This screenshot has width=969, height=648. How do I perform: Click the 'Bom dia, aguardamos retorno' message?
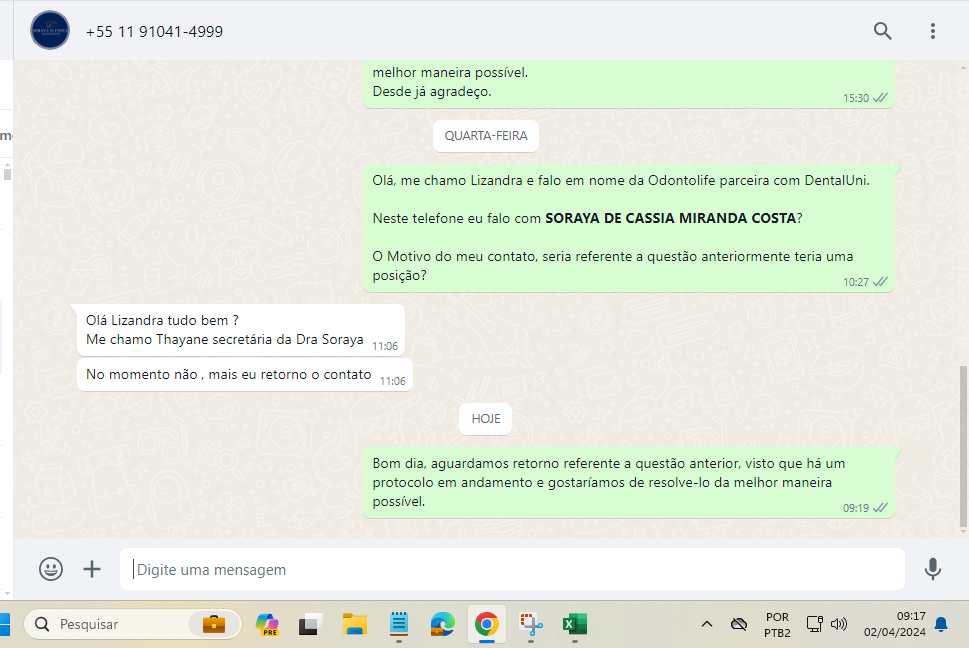pos(629,482)
